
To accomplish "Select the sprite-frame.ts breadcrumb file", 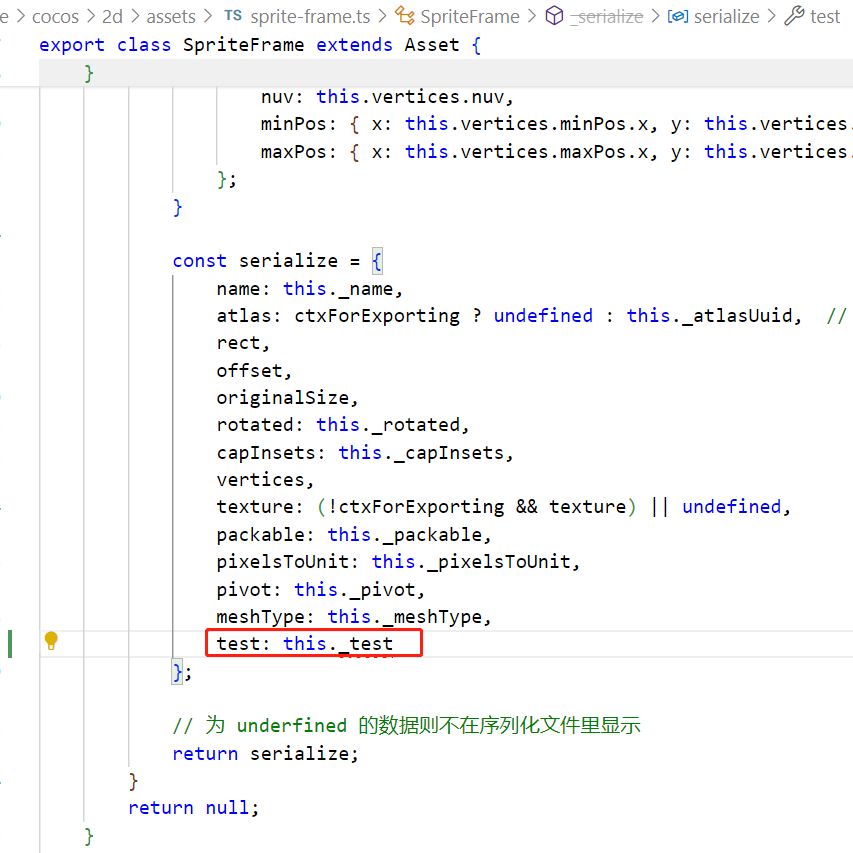I will [310, 17].
